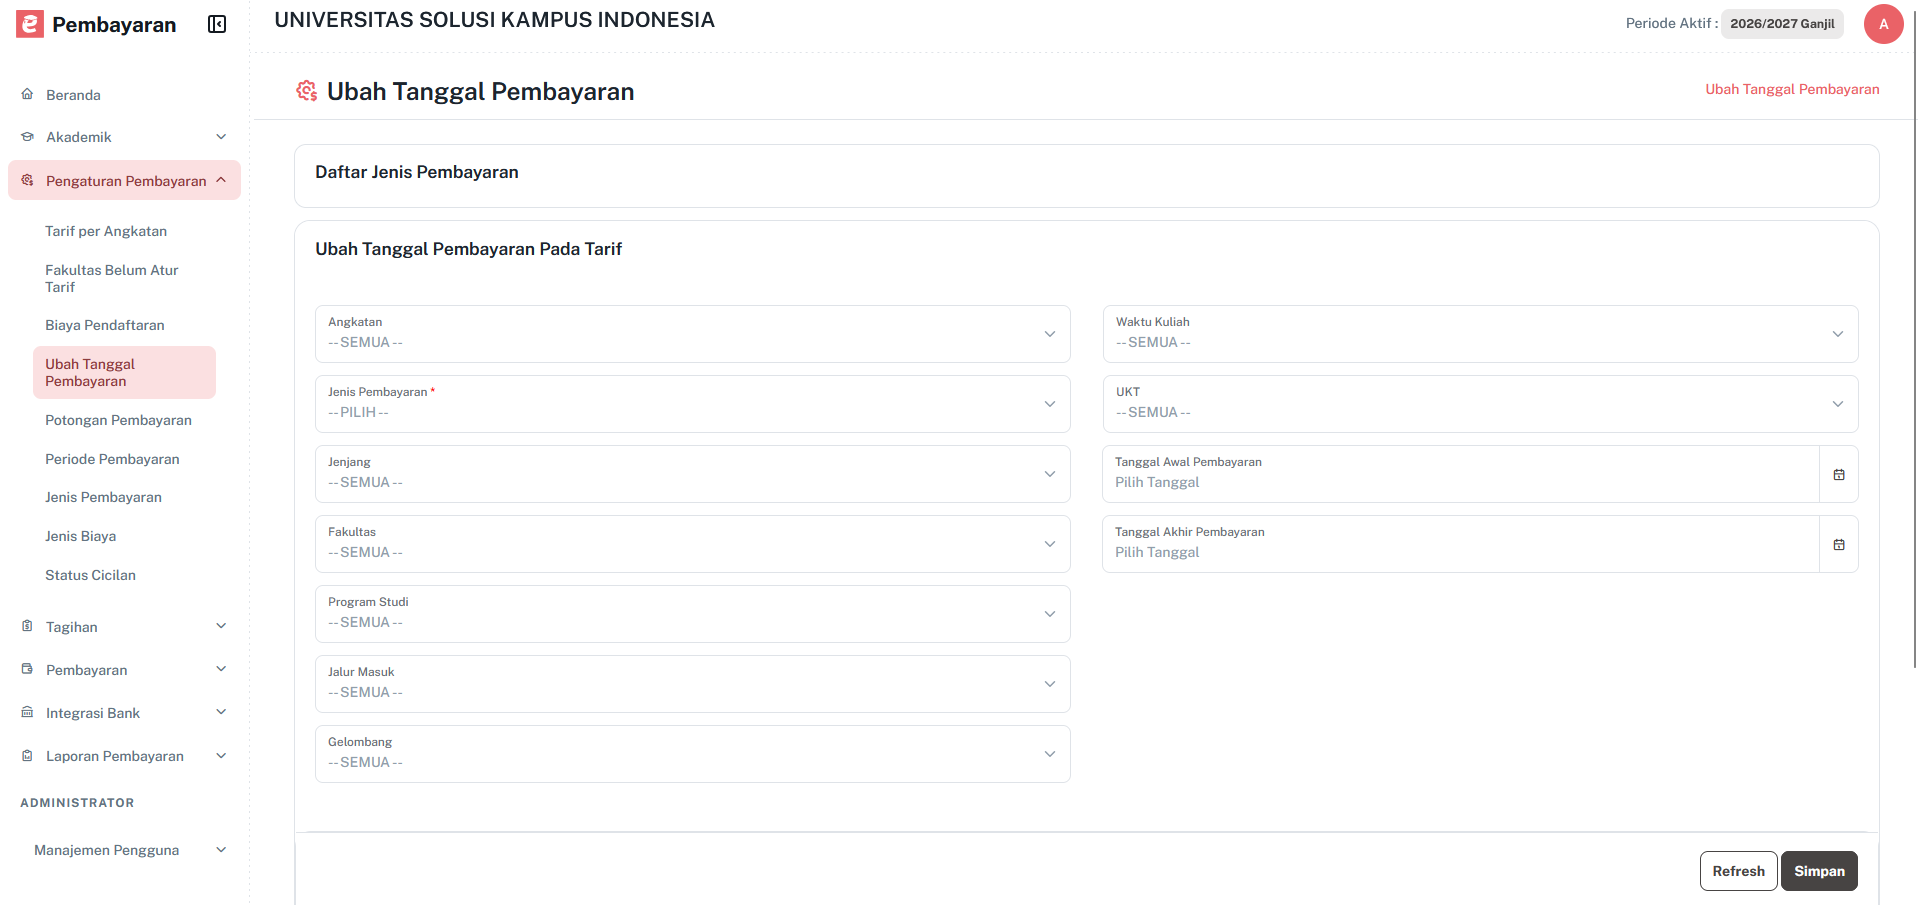Screen dimensions: 1918x905
Task: Go to Beranda in sidebar
Action: 73,95
